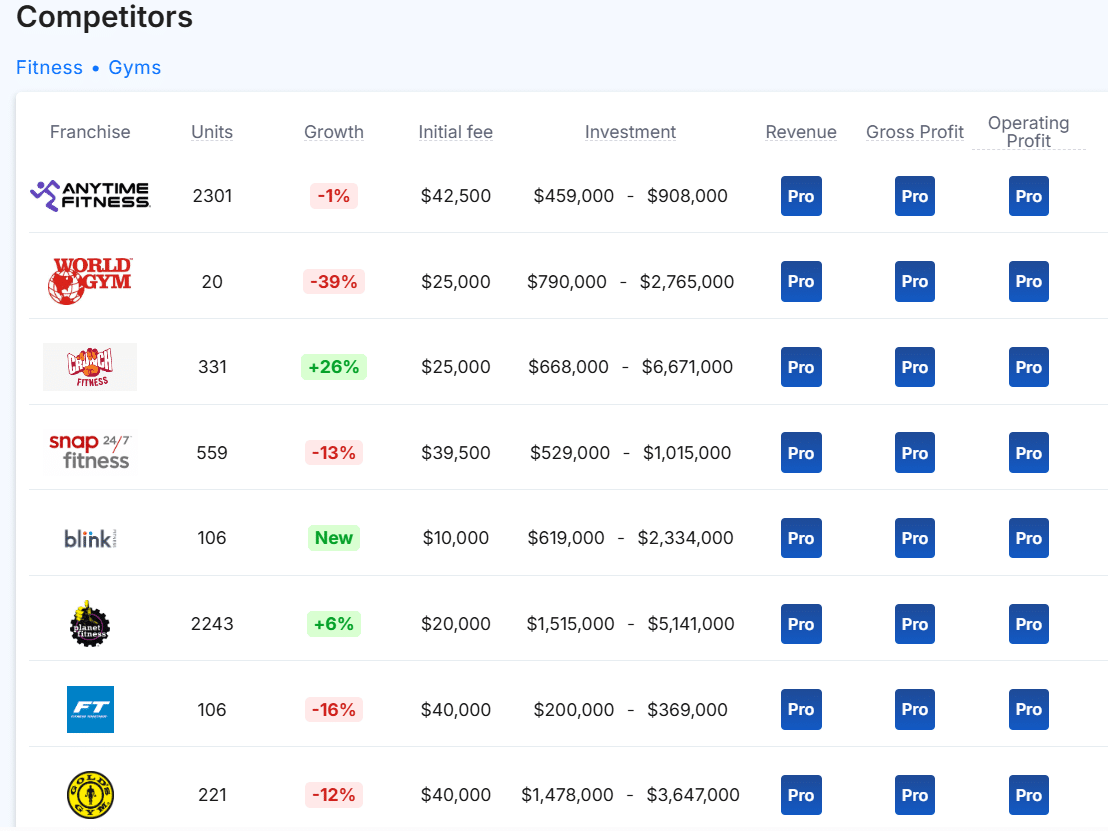Screen dimensions: 1108x831
Task: Click the -13% growth badge
Action: (334, 452)
